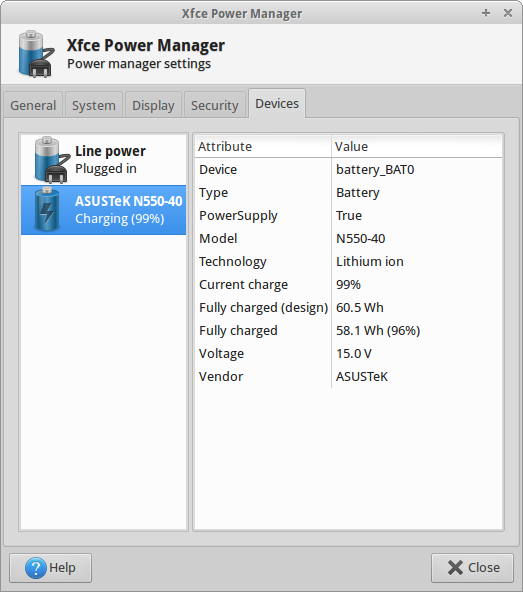Click the blue question mark Help icon

[36, 568]
